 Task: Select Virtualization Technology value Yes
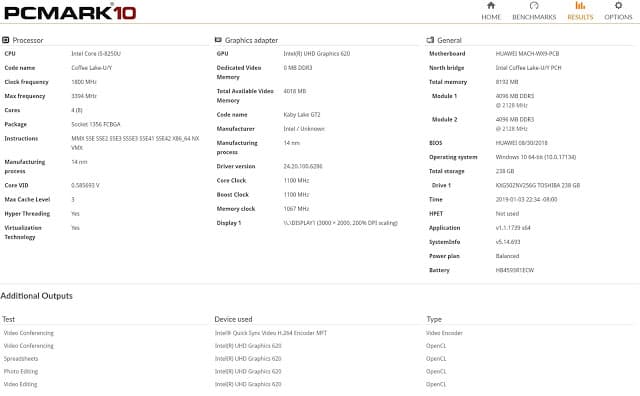pyautogui.click(x=76, y=228)
